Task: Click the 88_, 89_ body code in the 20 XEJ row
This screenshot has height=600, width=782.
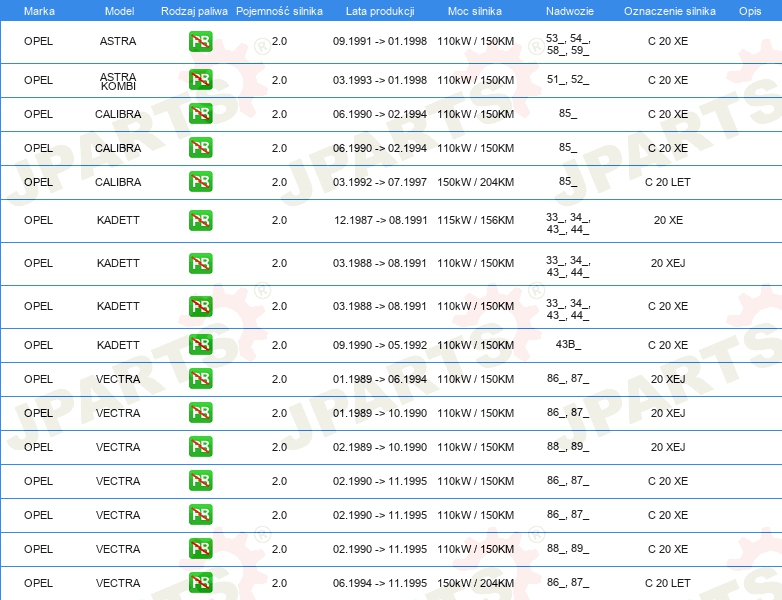Action: point(568,446)
